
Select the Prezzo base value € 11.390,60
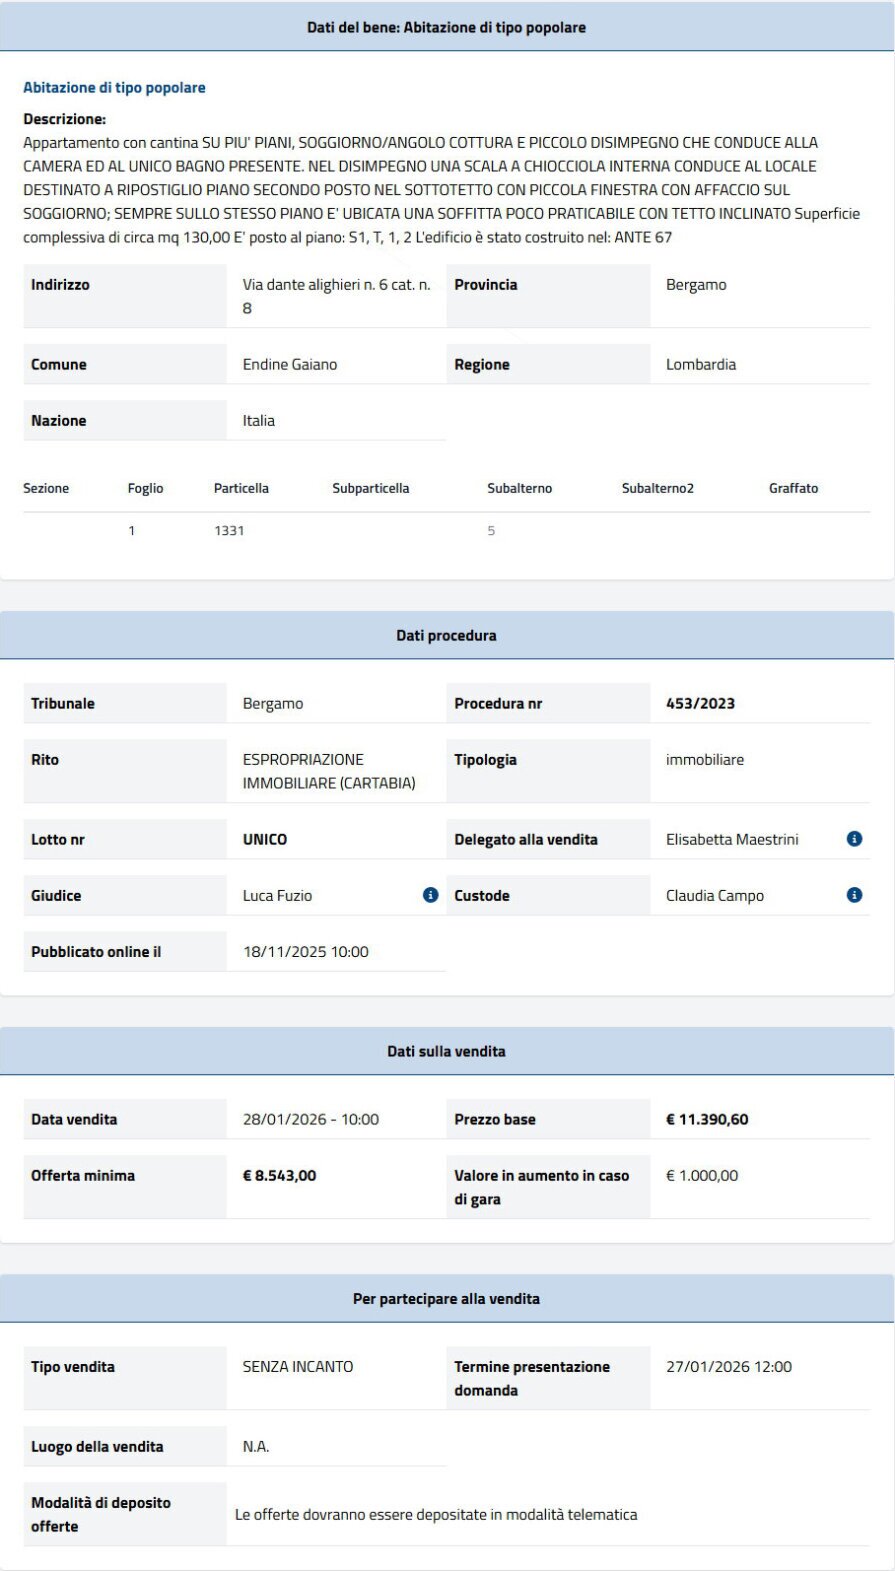(707, 1119)
